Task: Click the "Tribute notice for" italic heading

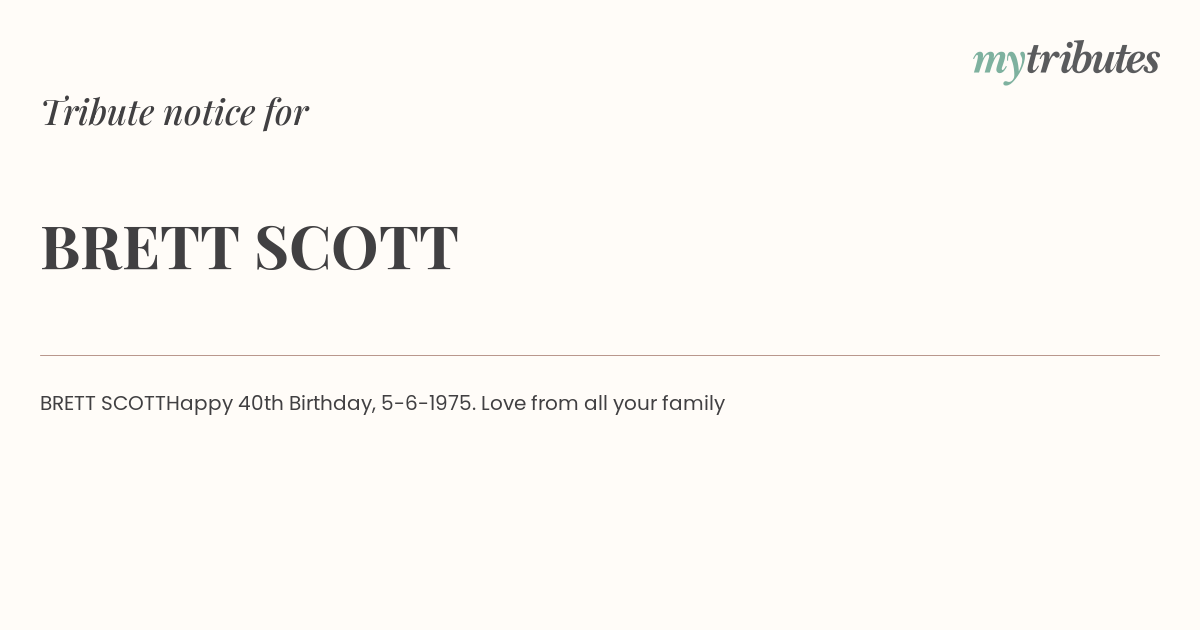Action: click(x=174, y=112)
